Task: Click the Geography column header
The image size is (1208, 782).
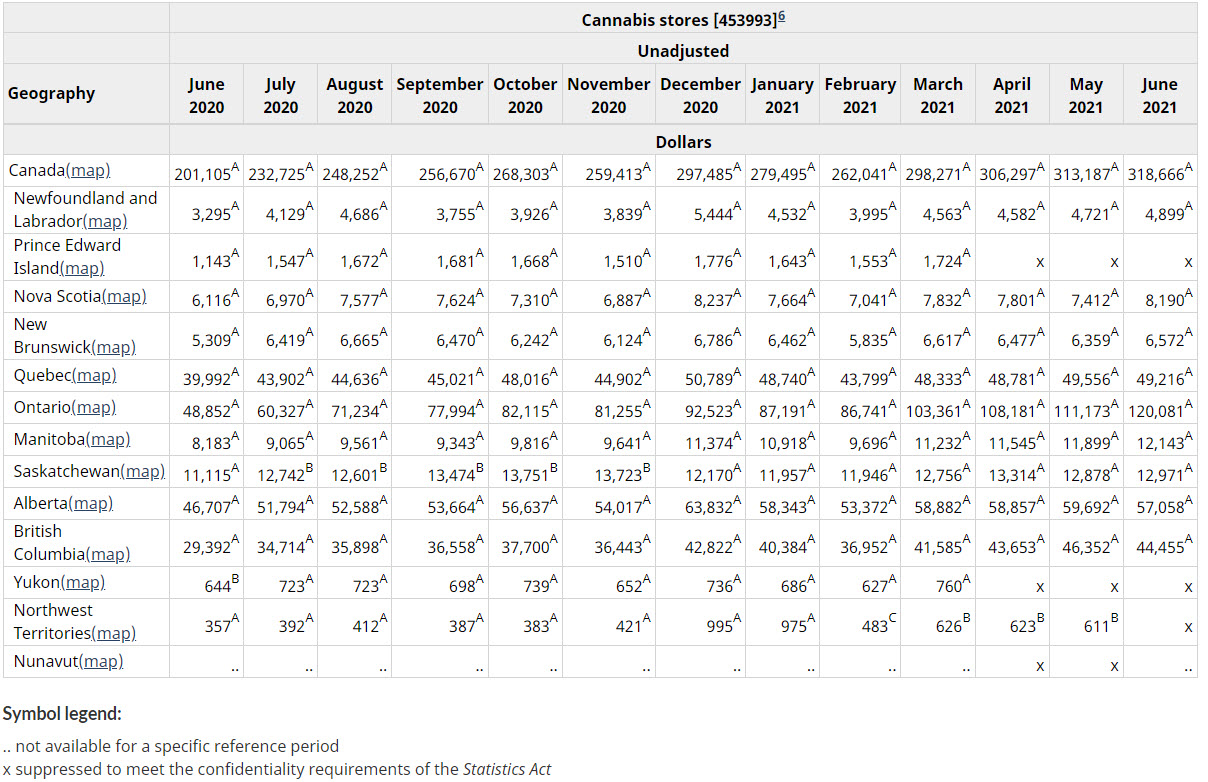Action: [52, 94]
